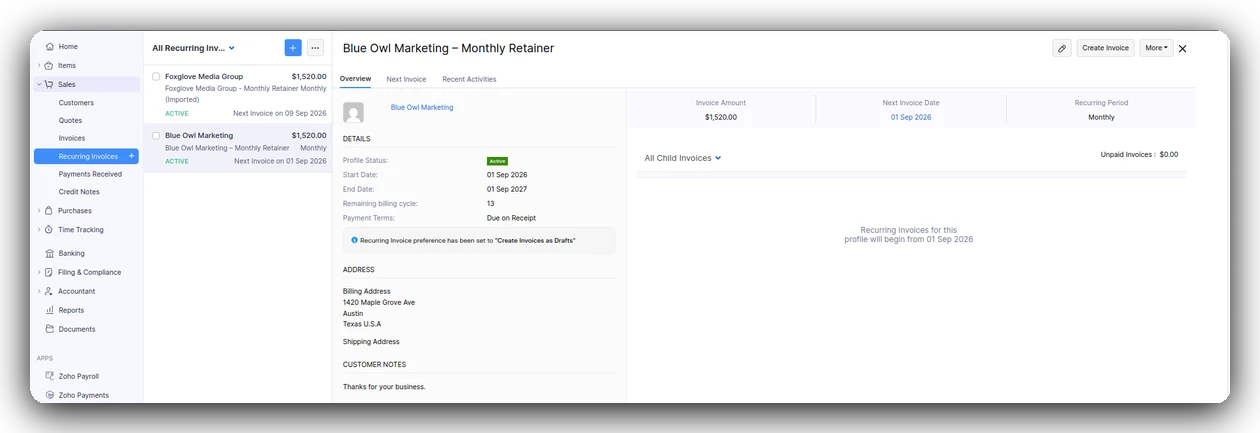Open Customers in the Sales menu
1260x433 pixels.
click(x=76, y=103)
